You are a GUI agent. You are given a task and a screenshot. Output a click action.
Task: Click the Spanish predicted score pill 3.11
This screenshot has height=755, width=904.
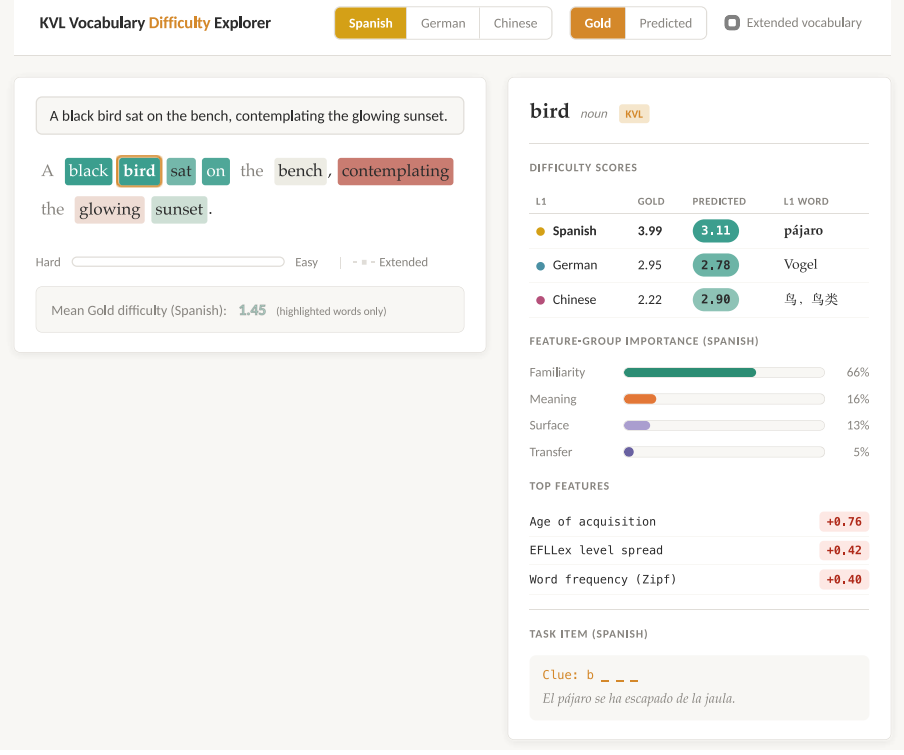coord(715,231)
